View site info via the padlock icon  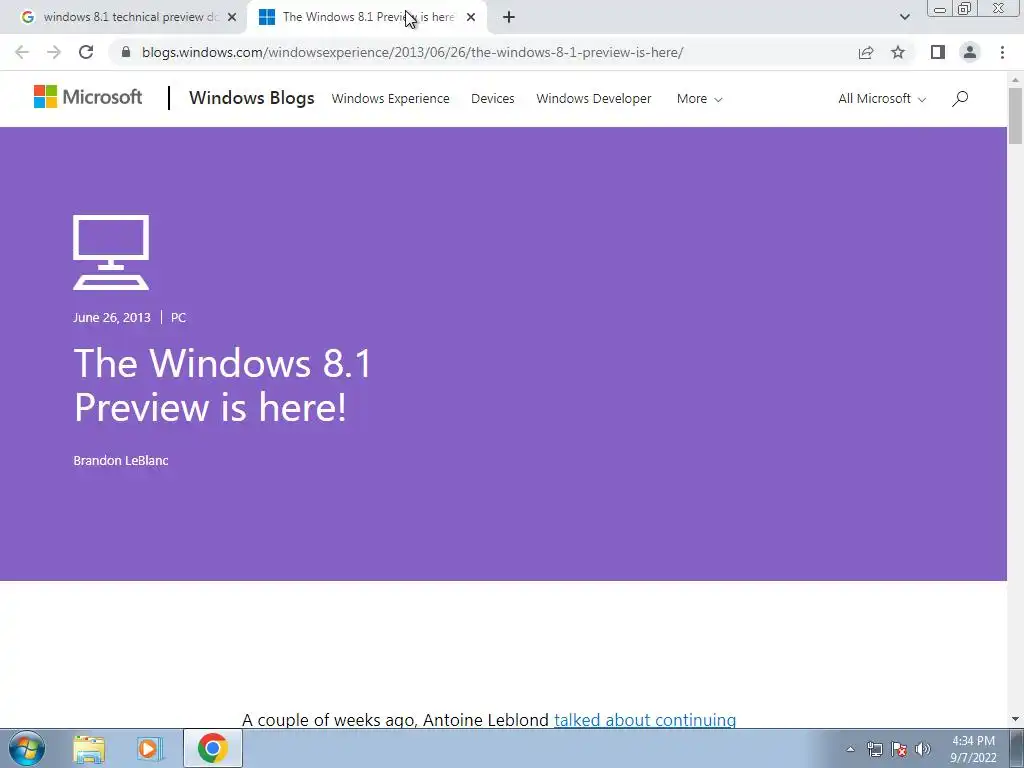pos(127,52)
